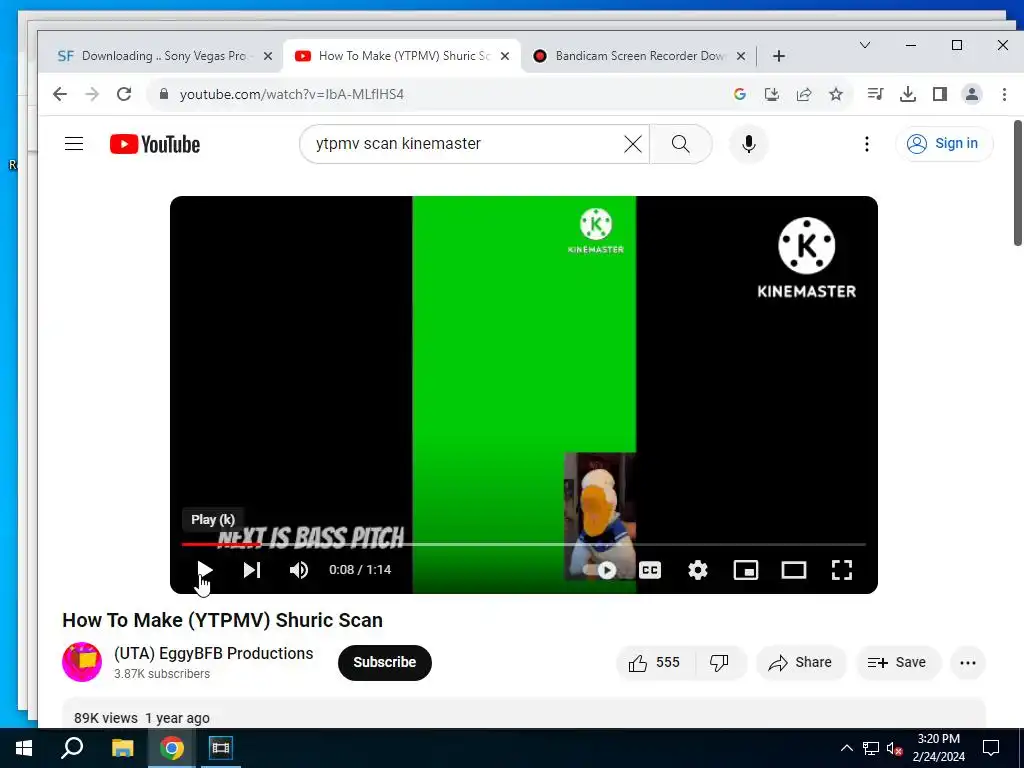Image resolution: width=1024 pixels, height=768 pixels.
Task: View site information lock icon
Action: click(164, 94)
